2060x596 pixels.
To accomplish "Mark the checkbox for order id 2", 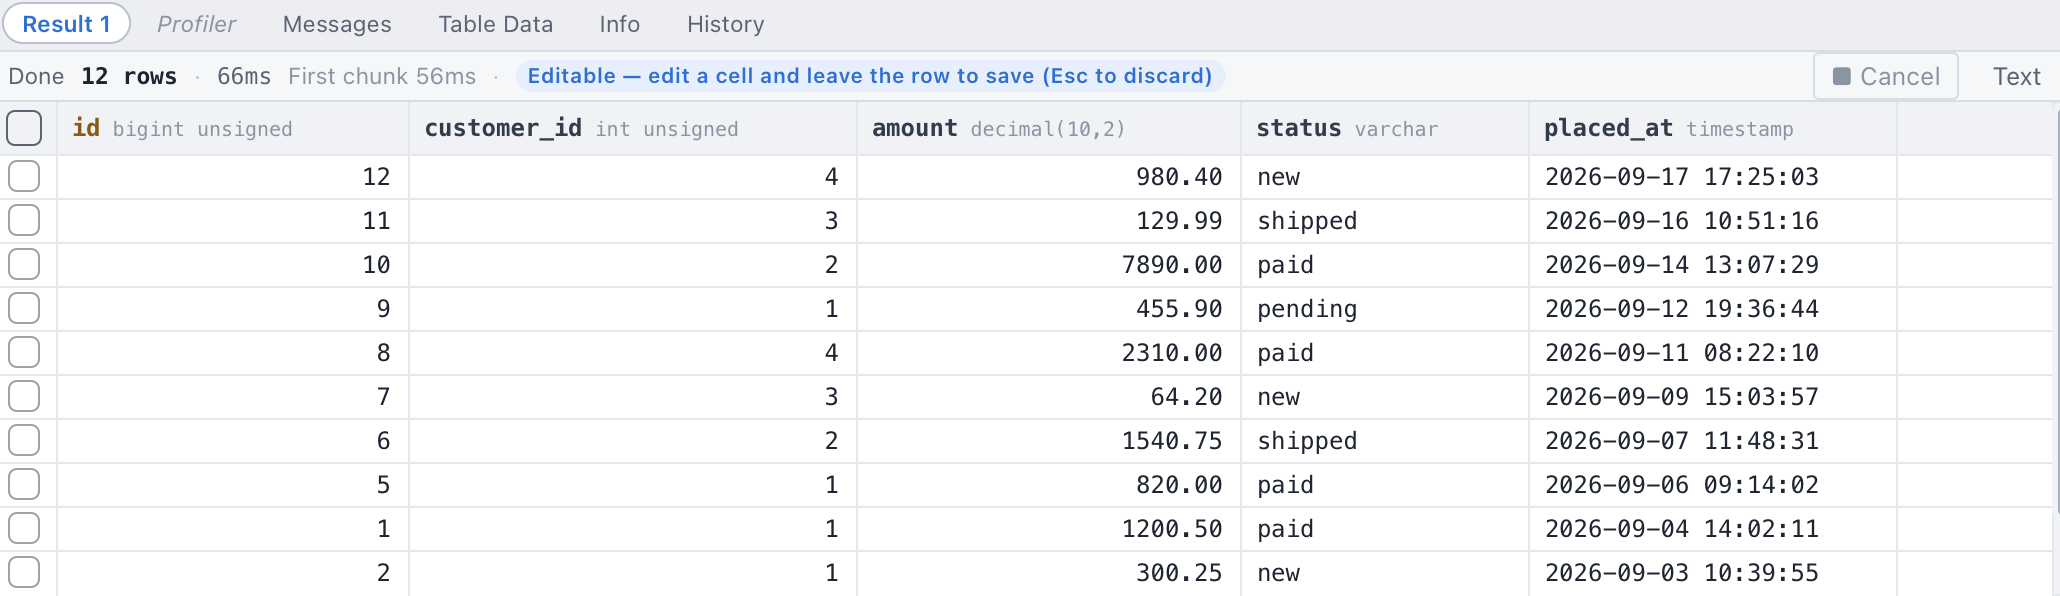I will 24,572.
